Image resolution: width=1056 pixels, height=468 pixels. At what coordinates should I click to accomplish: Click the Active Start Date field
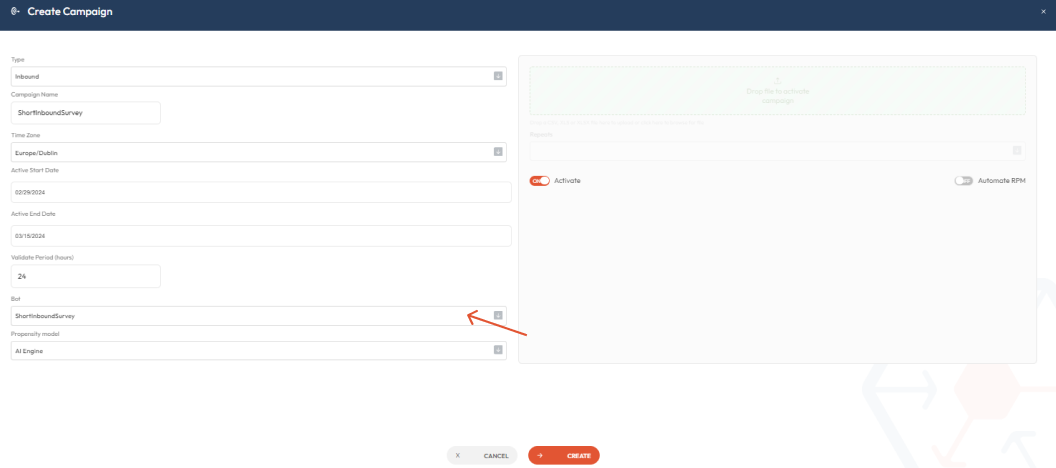(261, 192)
